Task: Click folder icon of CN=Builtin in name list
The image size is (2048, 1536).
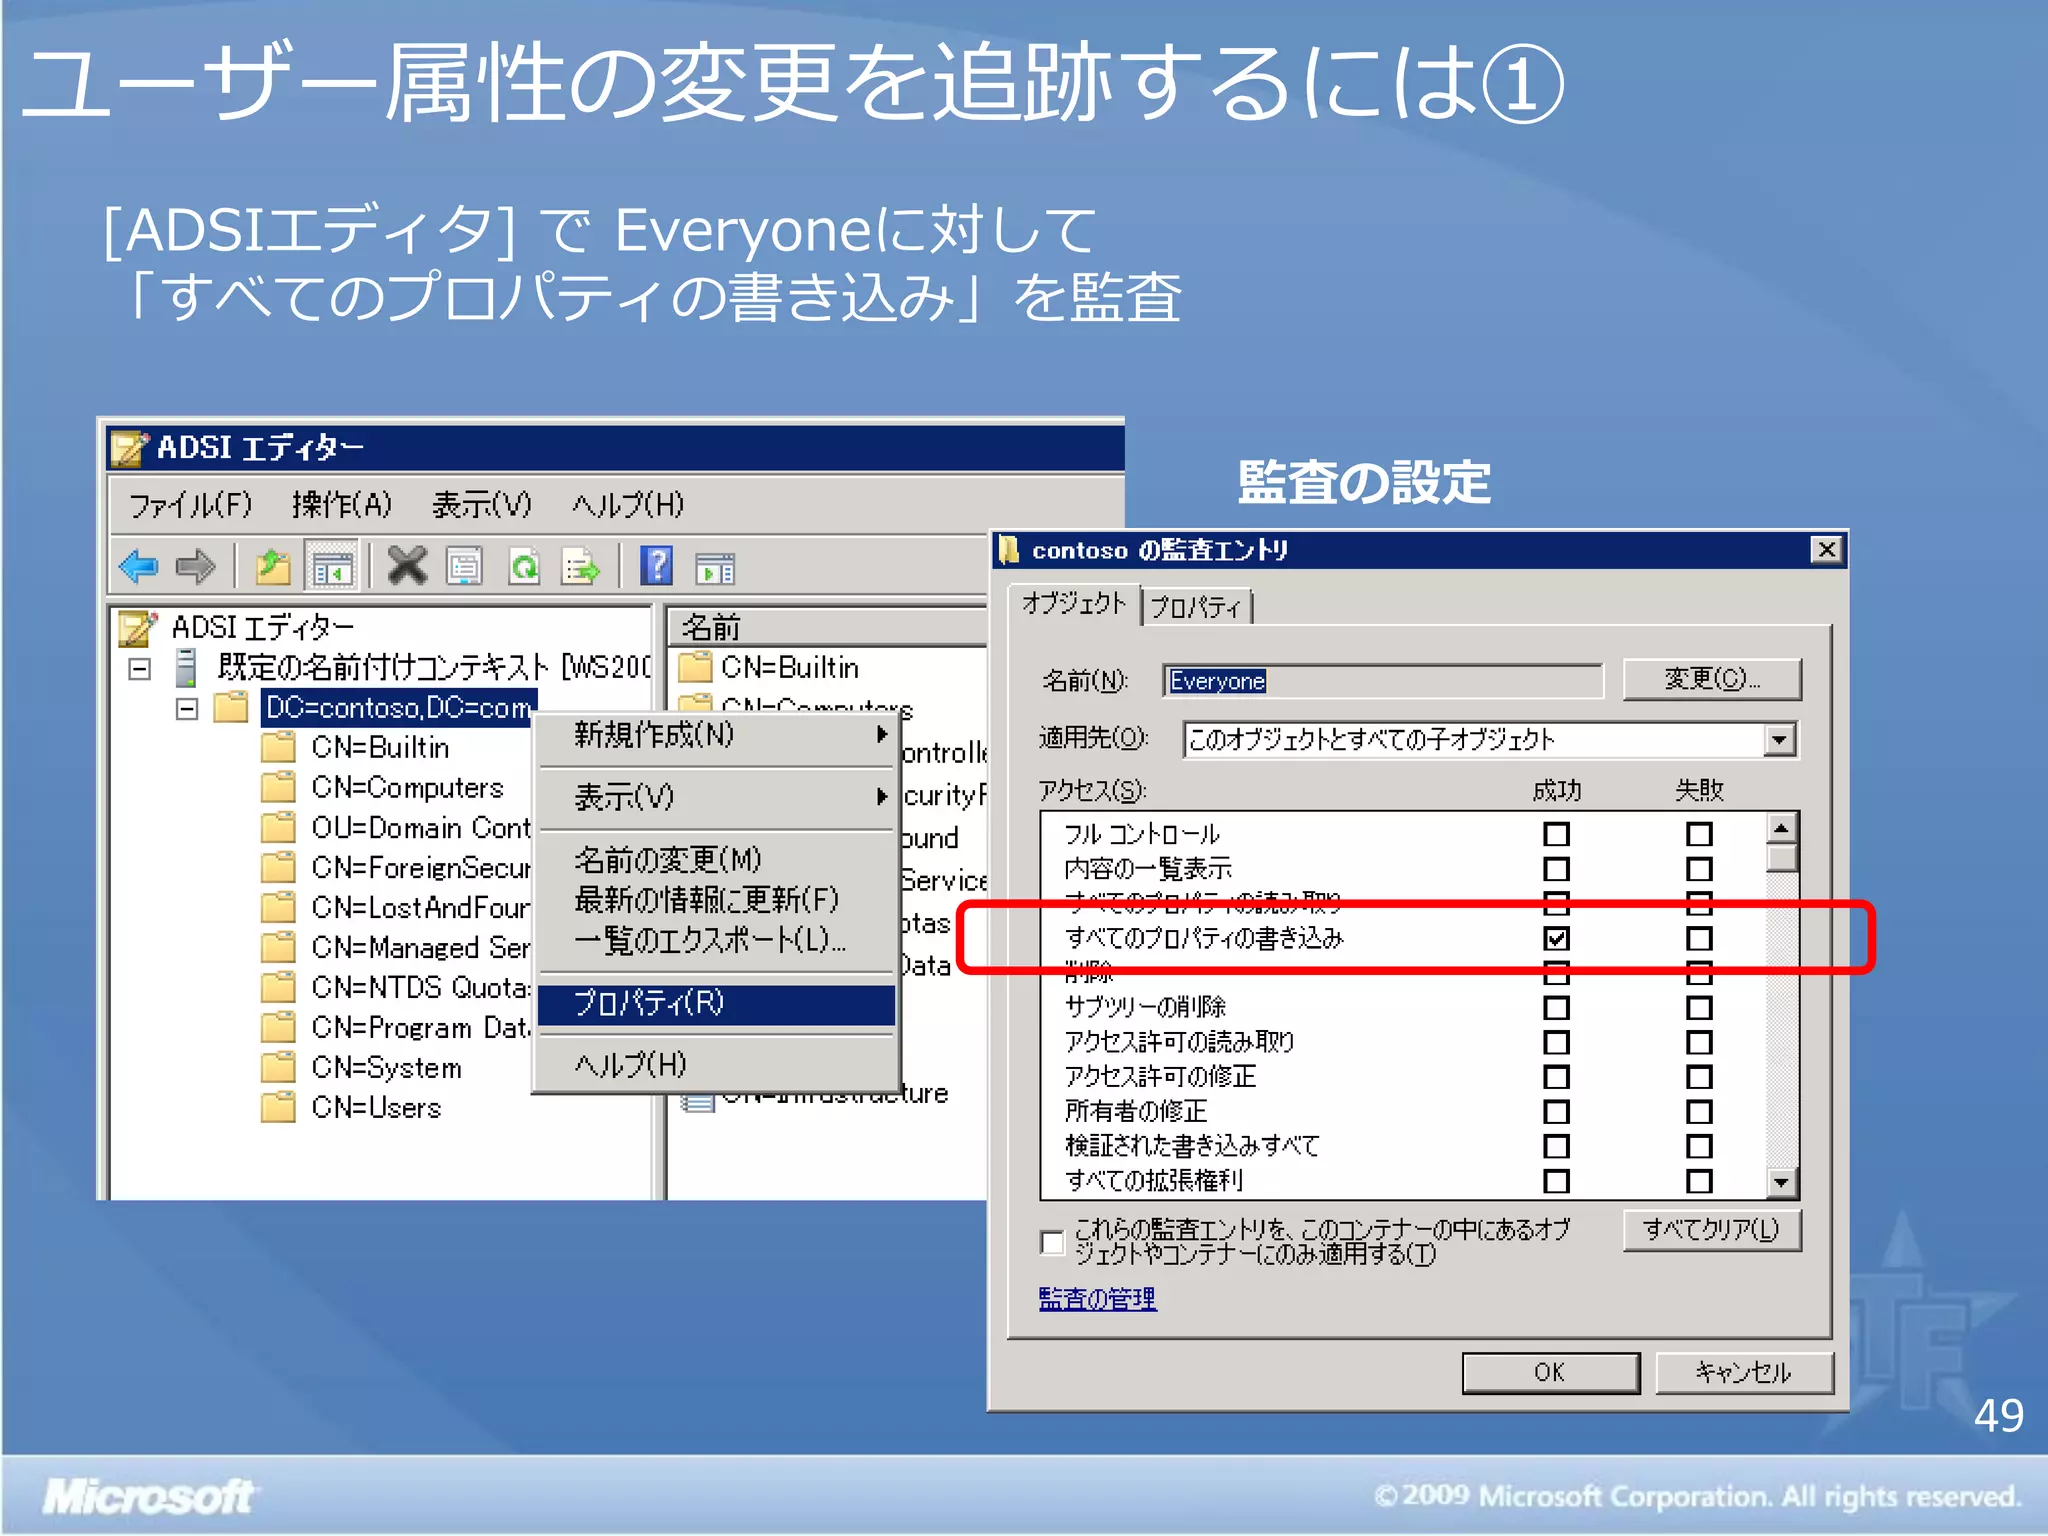Action: pyautogui.click(x=695, y=667)
